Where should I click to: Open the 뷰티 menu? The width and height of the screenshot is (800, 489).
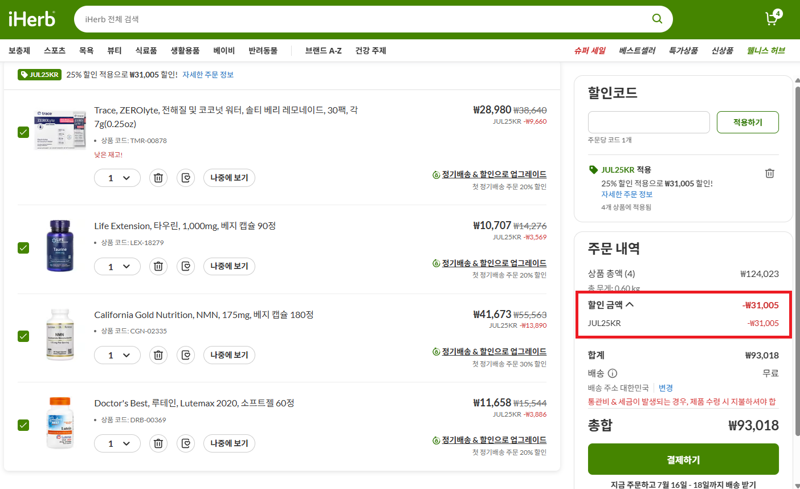click(x=114, y=51)
